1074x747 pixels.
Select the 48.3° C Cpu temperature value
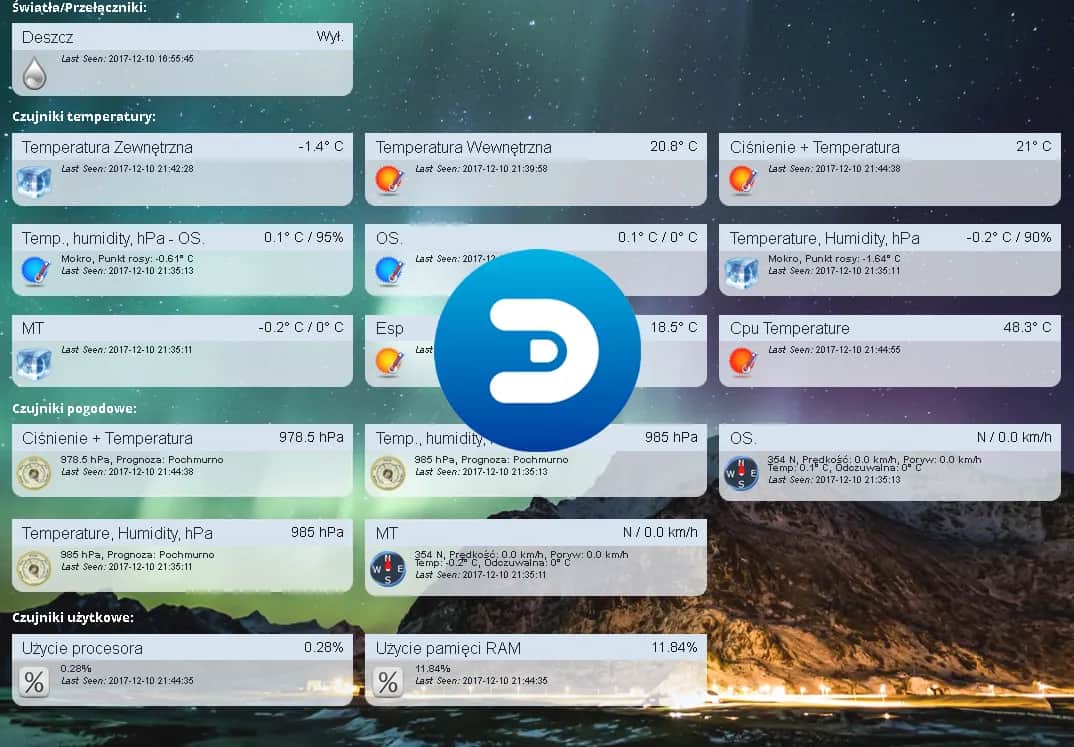click(x=1027, y=327)
